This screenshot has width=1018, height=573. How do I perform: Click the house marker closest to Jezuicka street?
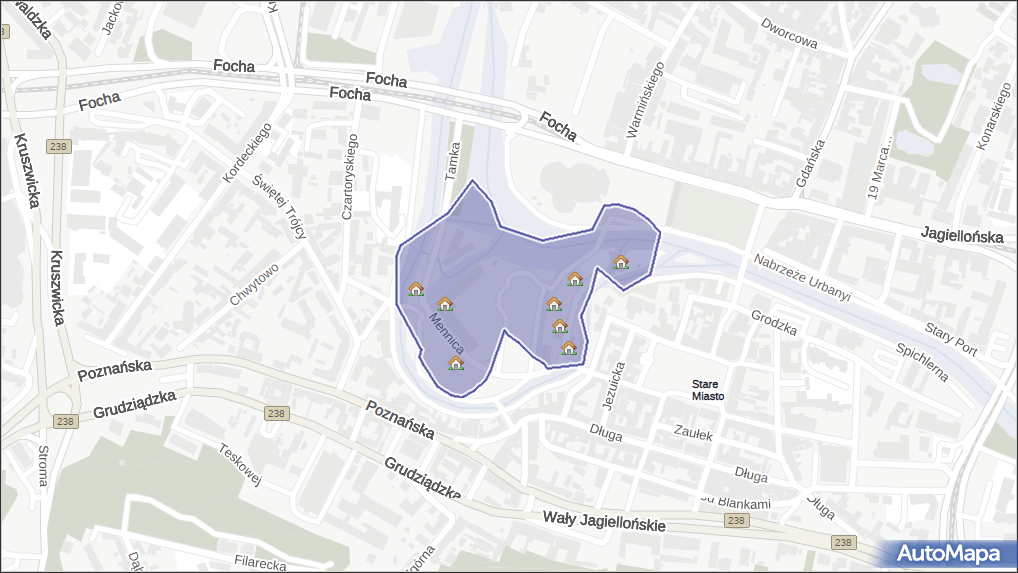pyautogui.click(x=569, y=348)
